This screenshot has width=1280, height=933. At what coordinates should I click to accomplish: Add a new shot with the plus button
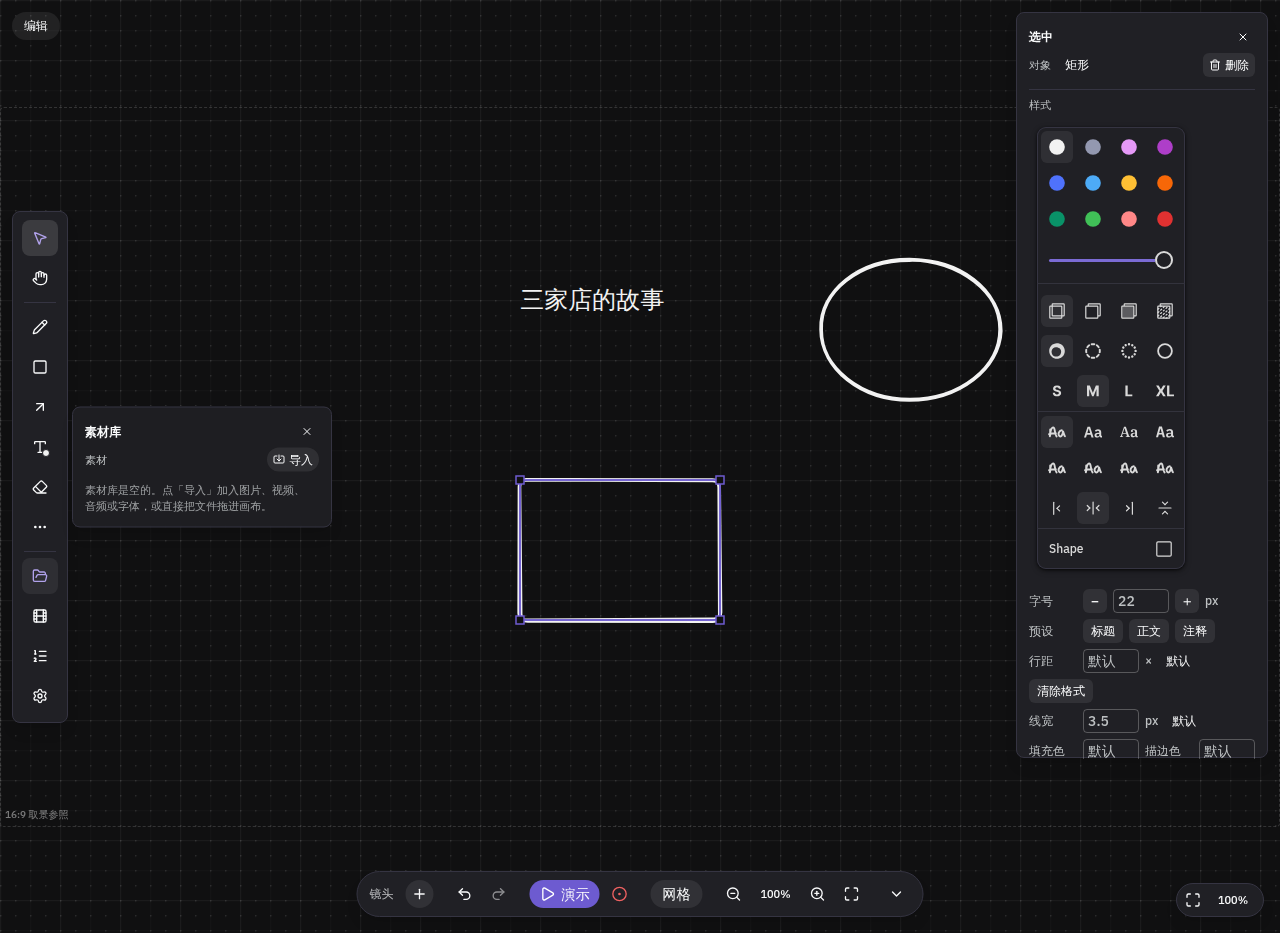(x=419, y=894)
